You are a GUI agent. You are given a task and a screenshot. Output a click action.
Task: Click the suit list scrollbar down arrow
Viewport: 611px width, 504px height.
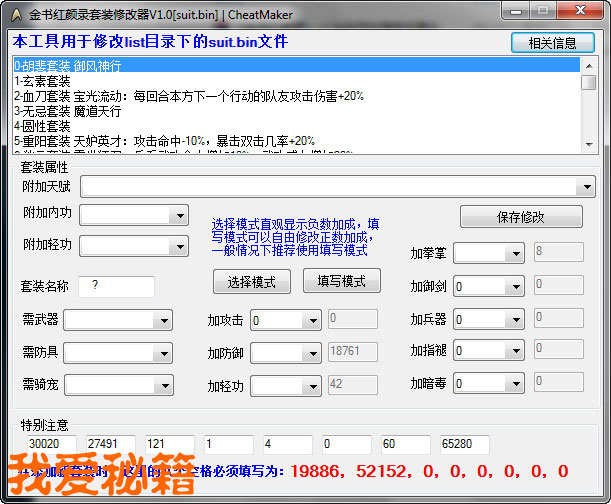pyautogui.click(x=589, y=148)
